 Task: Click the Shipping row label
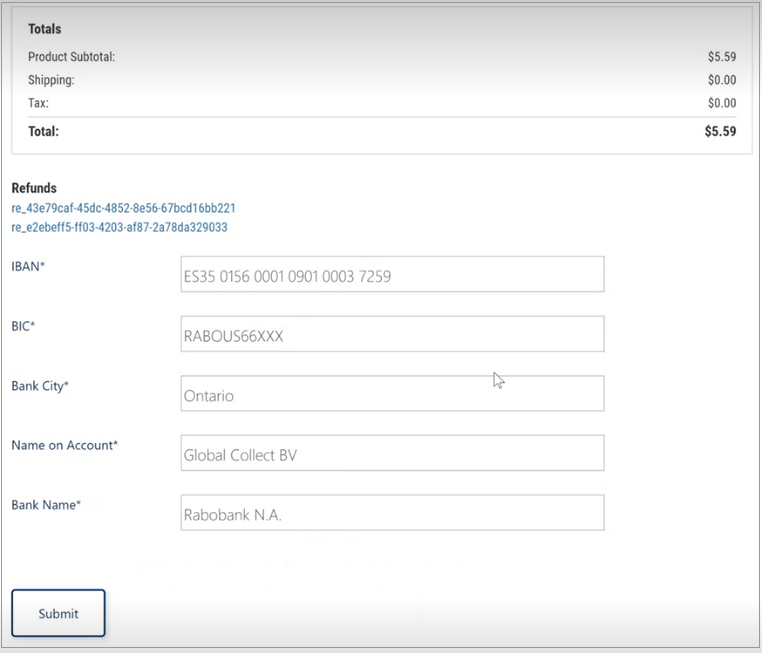[x=51, y=80]
